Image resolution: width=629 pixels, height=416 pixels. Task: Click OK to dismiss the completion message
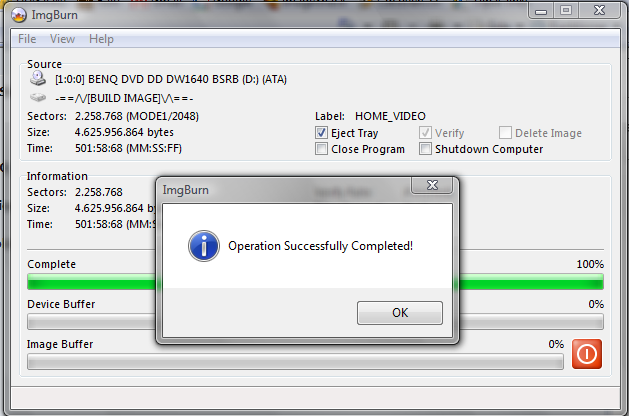tap(400, 313)
